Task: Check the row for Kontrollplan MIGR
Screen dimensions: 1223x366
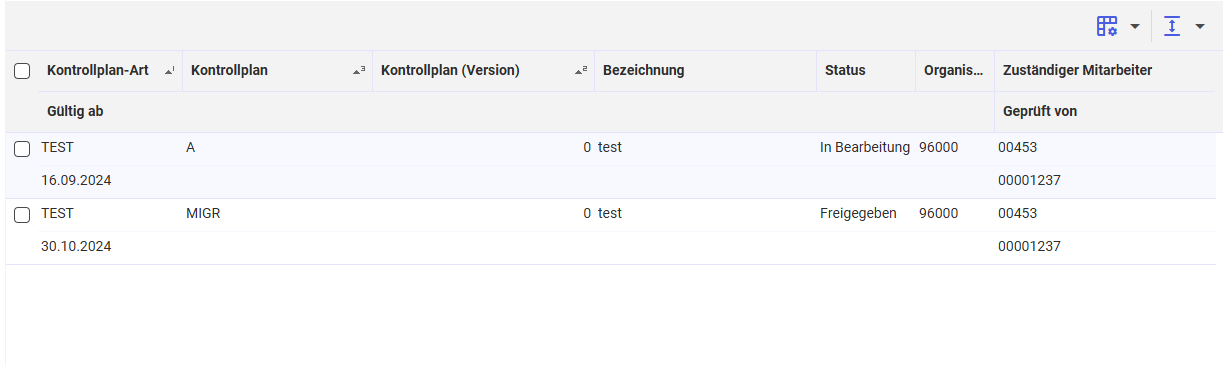Action: pyautogui.click(x=22, y=215)
